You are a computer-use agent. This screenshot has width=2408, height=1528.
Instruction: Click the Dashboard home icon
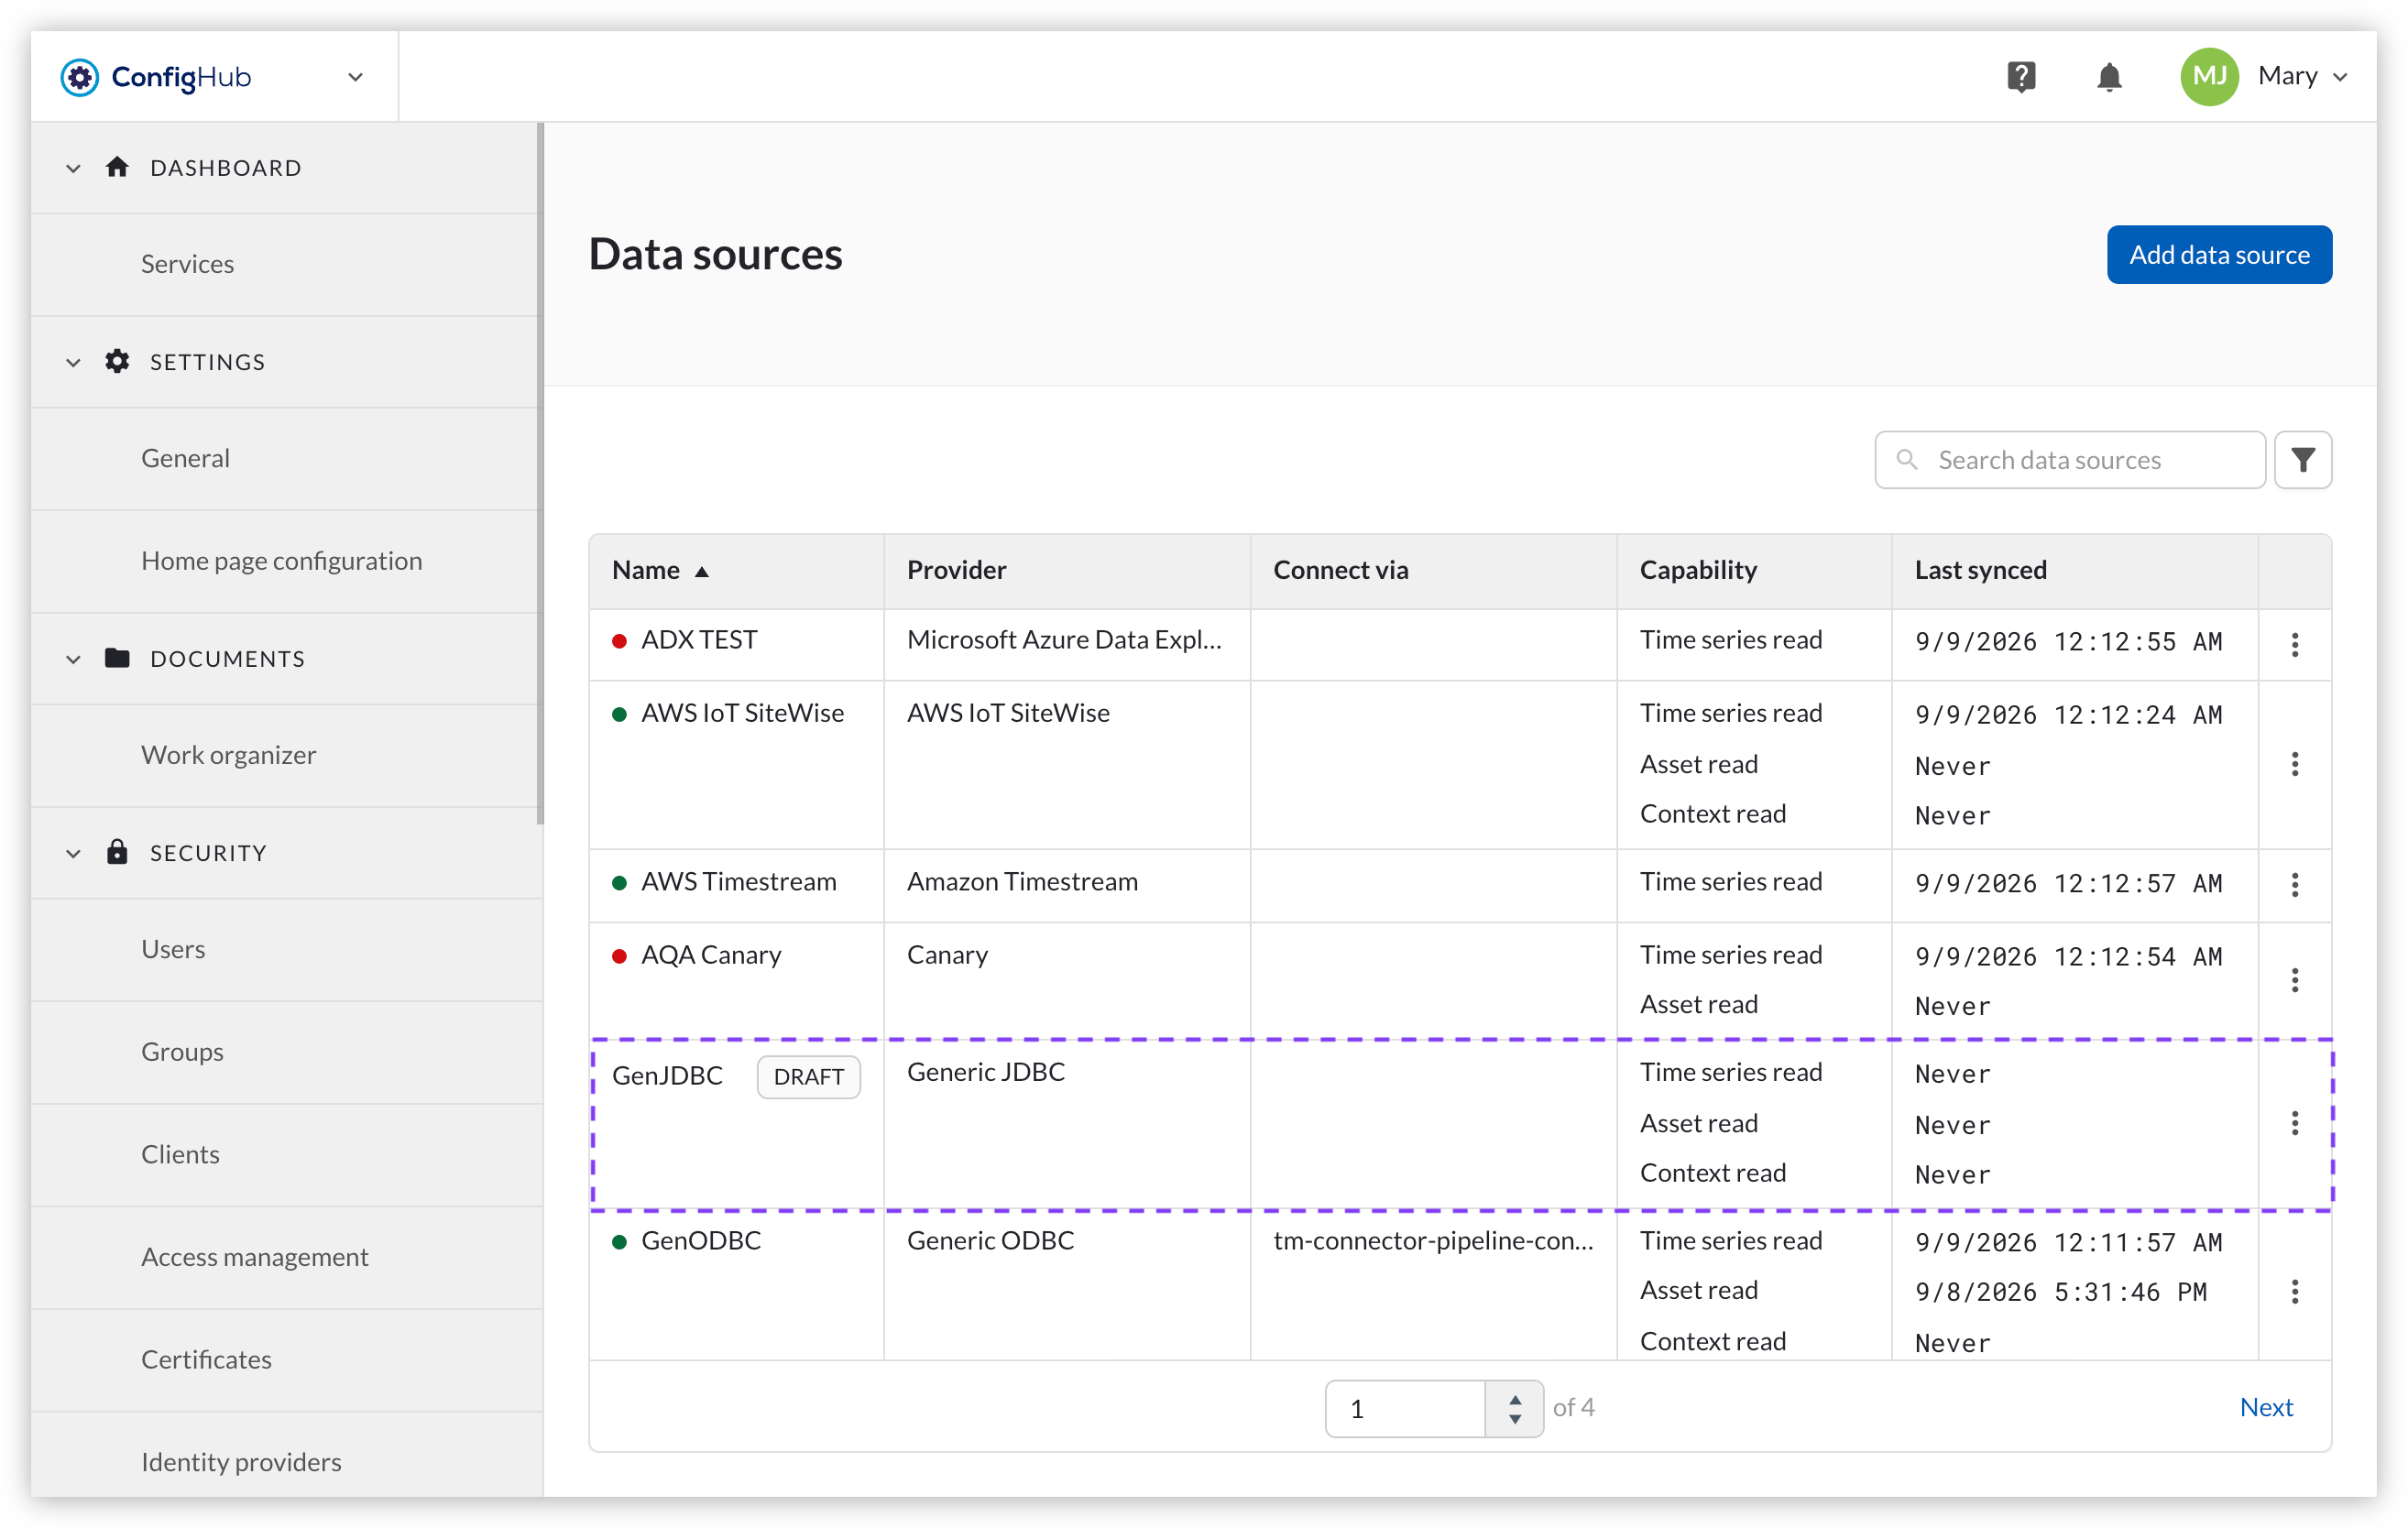click(117, 167)
